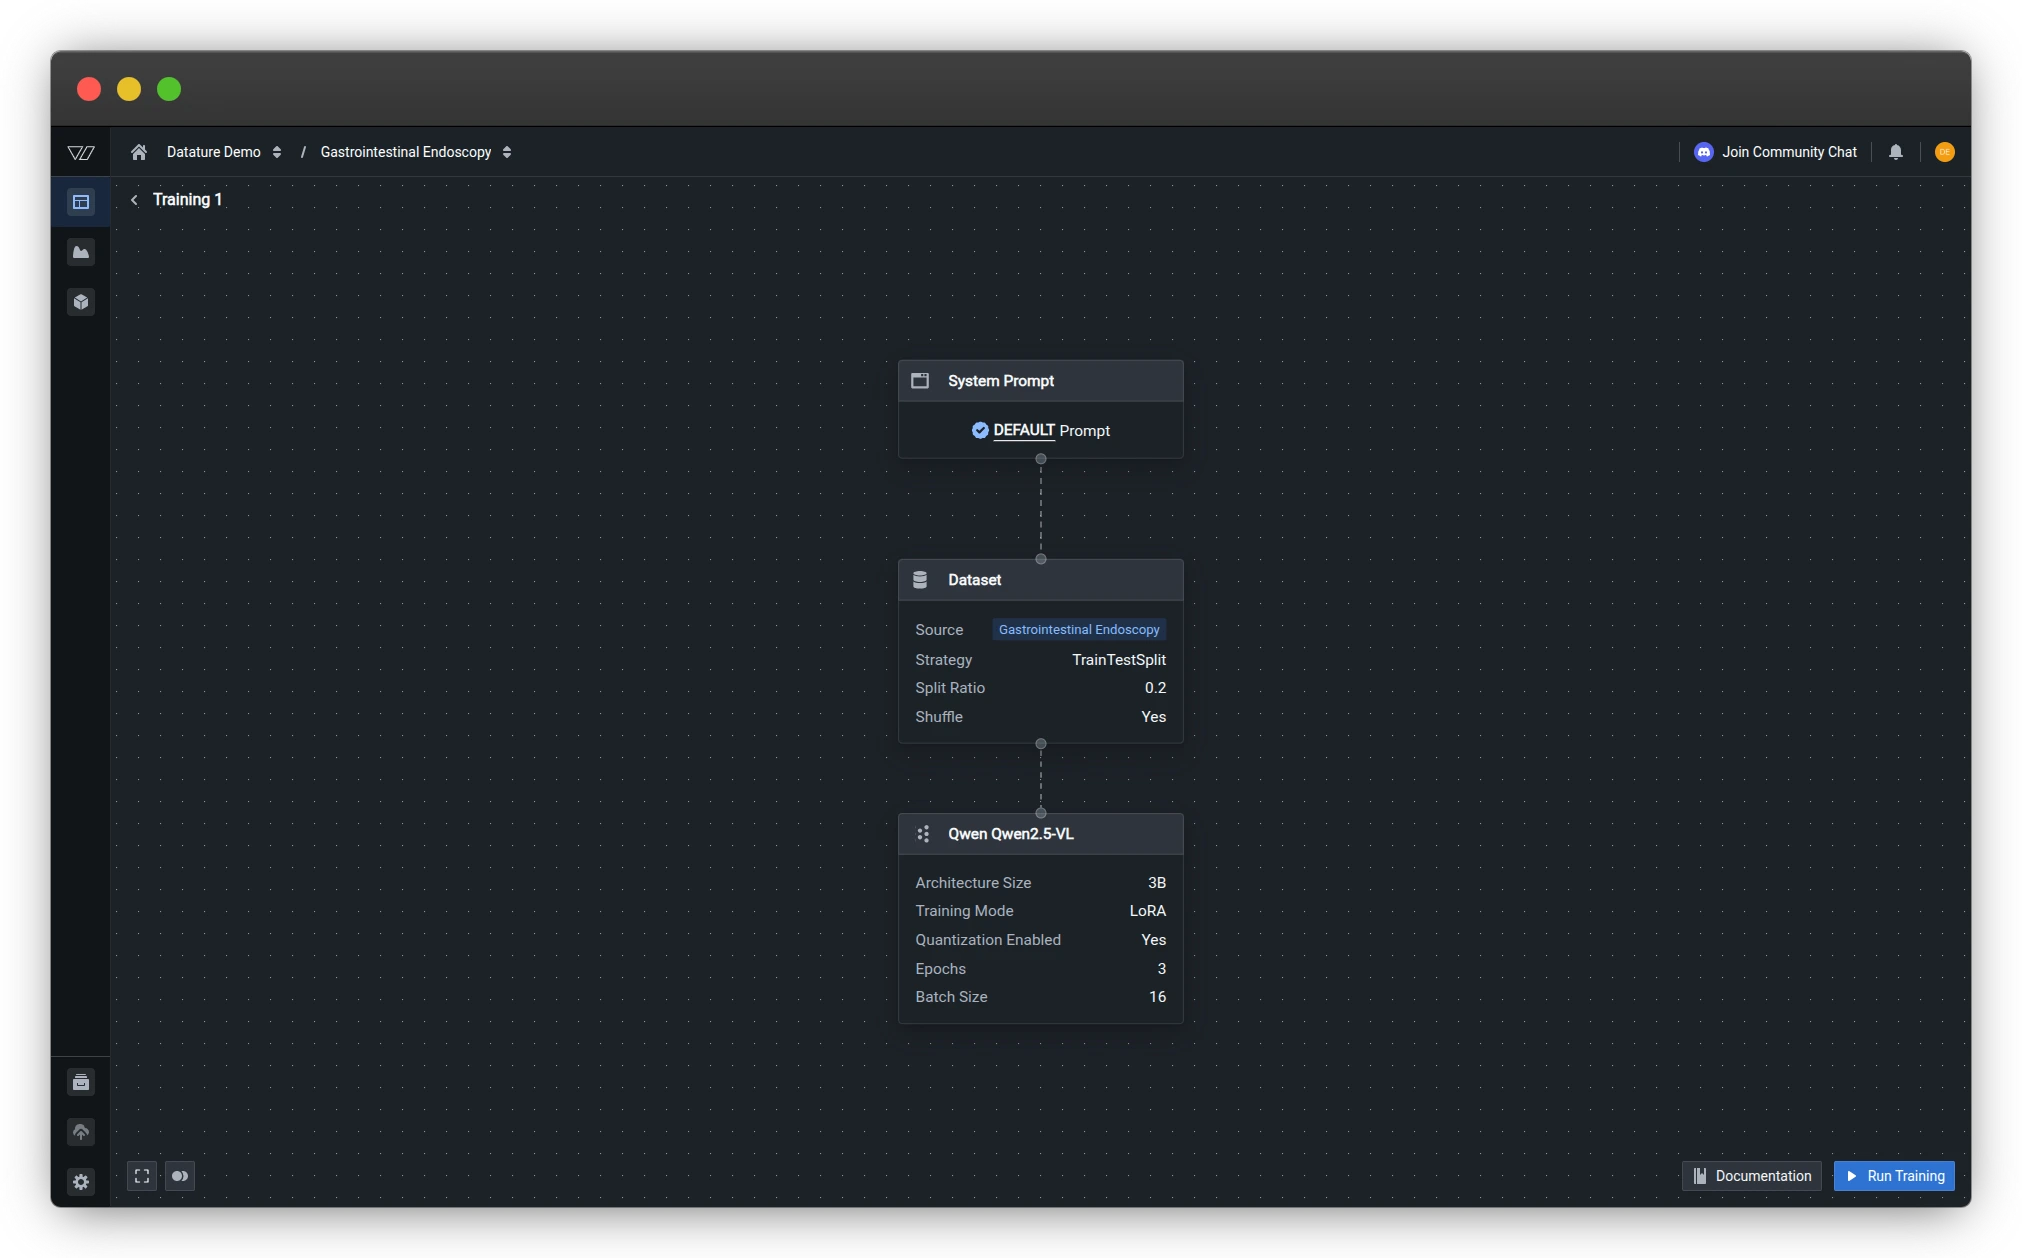Screen dimensions: 2022x1258
Task: Toggle the canvas view mode button
Action: [x=180, y=1176]
